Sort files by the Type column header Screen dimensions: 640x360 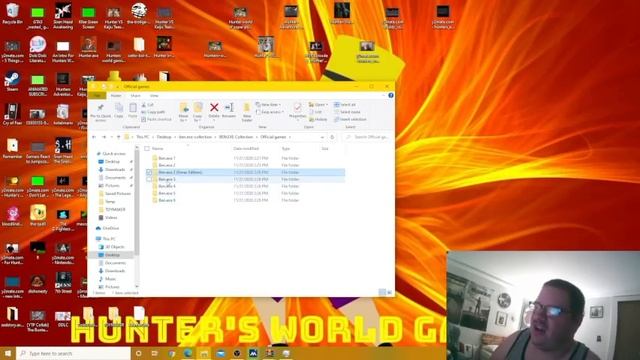286,149
